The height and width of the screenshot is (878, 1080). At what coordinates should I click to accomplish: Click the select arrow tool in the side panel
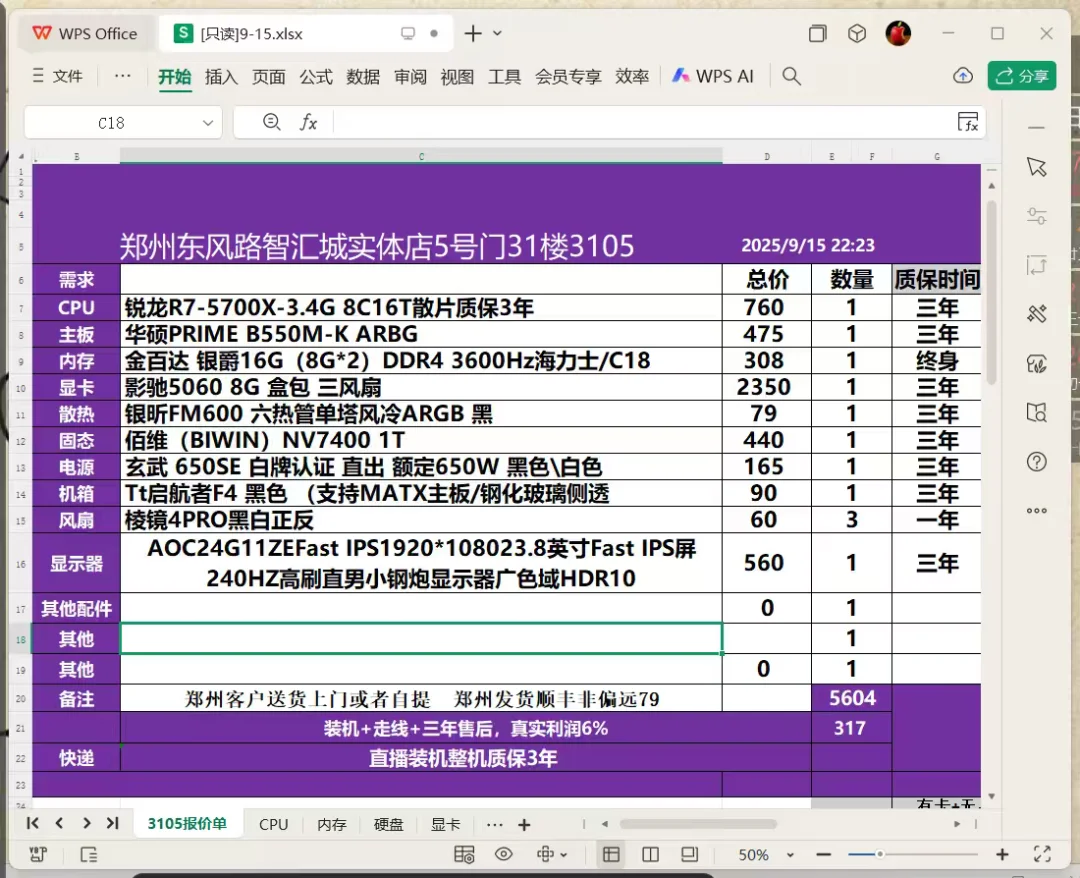tap(1037, 167)
